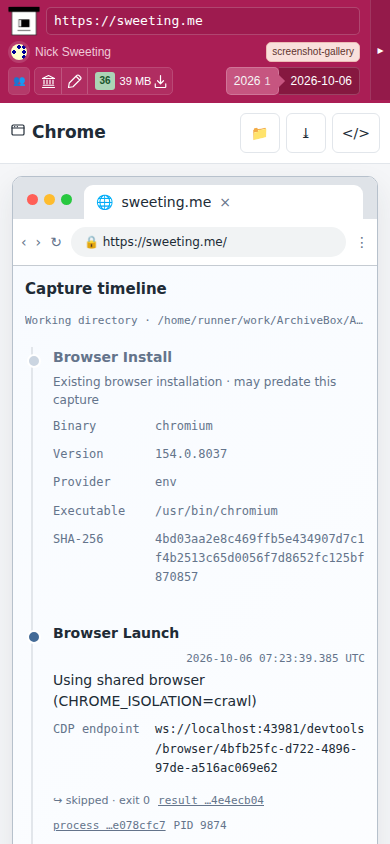Image resolution: width=390 pixels, height=844 pixels.
Task: Click the browser back chevron
Action: point(24,242)
